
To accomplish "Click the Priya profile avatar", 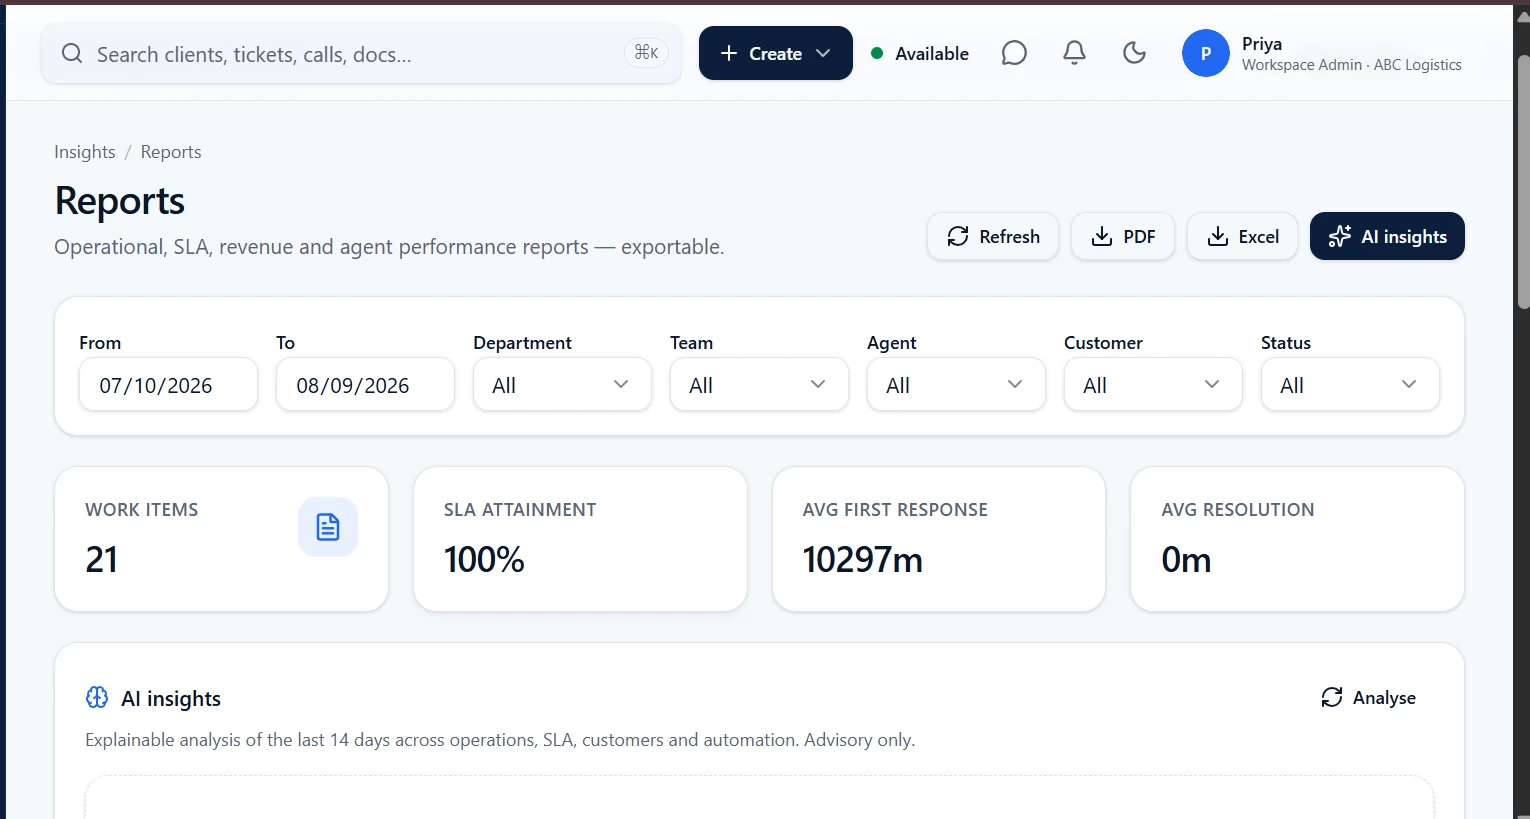I will [1205, 54].
